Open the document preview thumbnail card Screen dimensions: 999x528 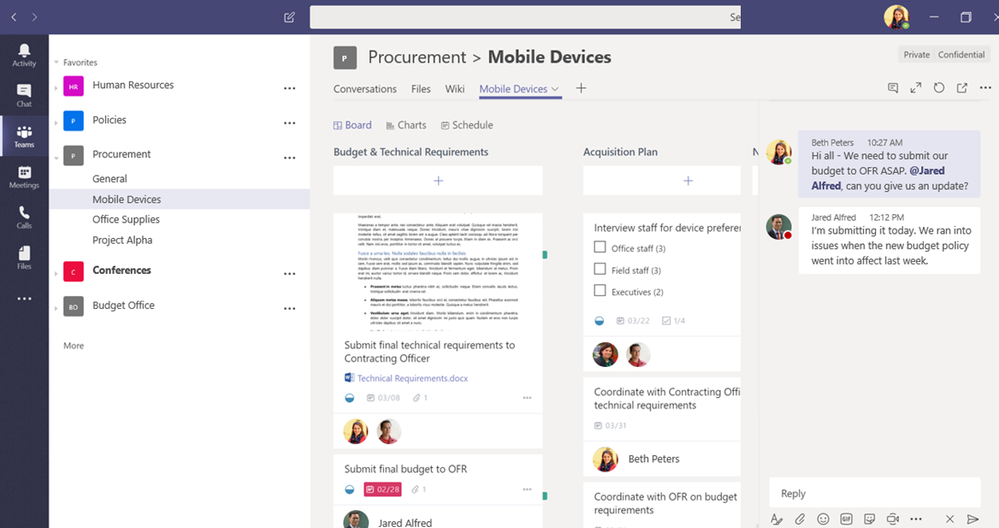[438, 272]
